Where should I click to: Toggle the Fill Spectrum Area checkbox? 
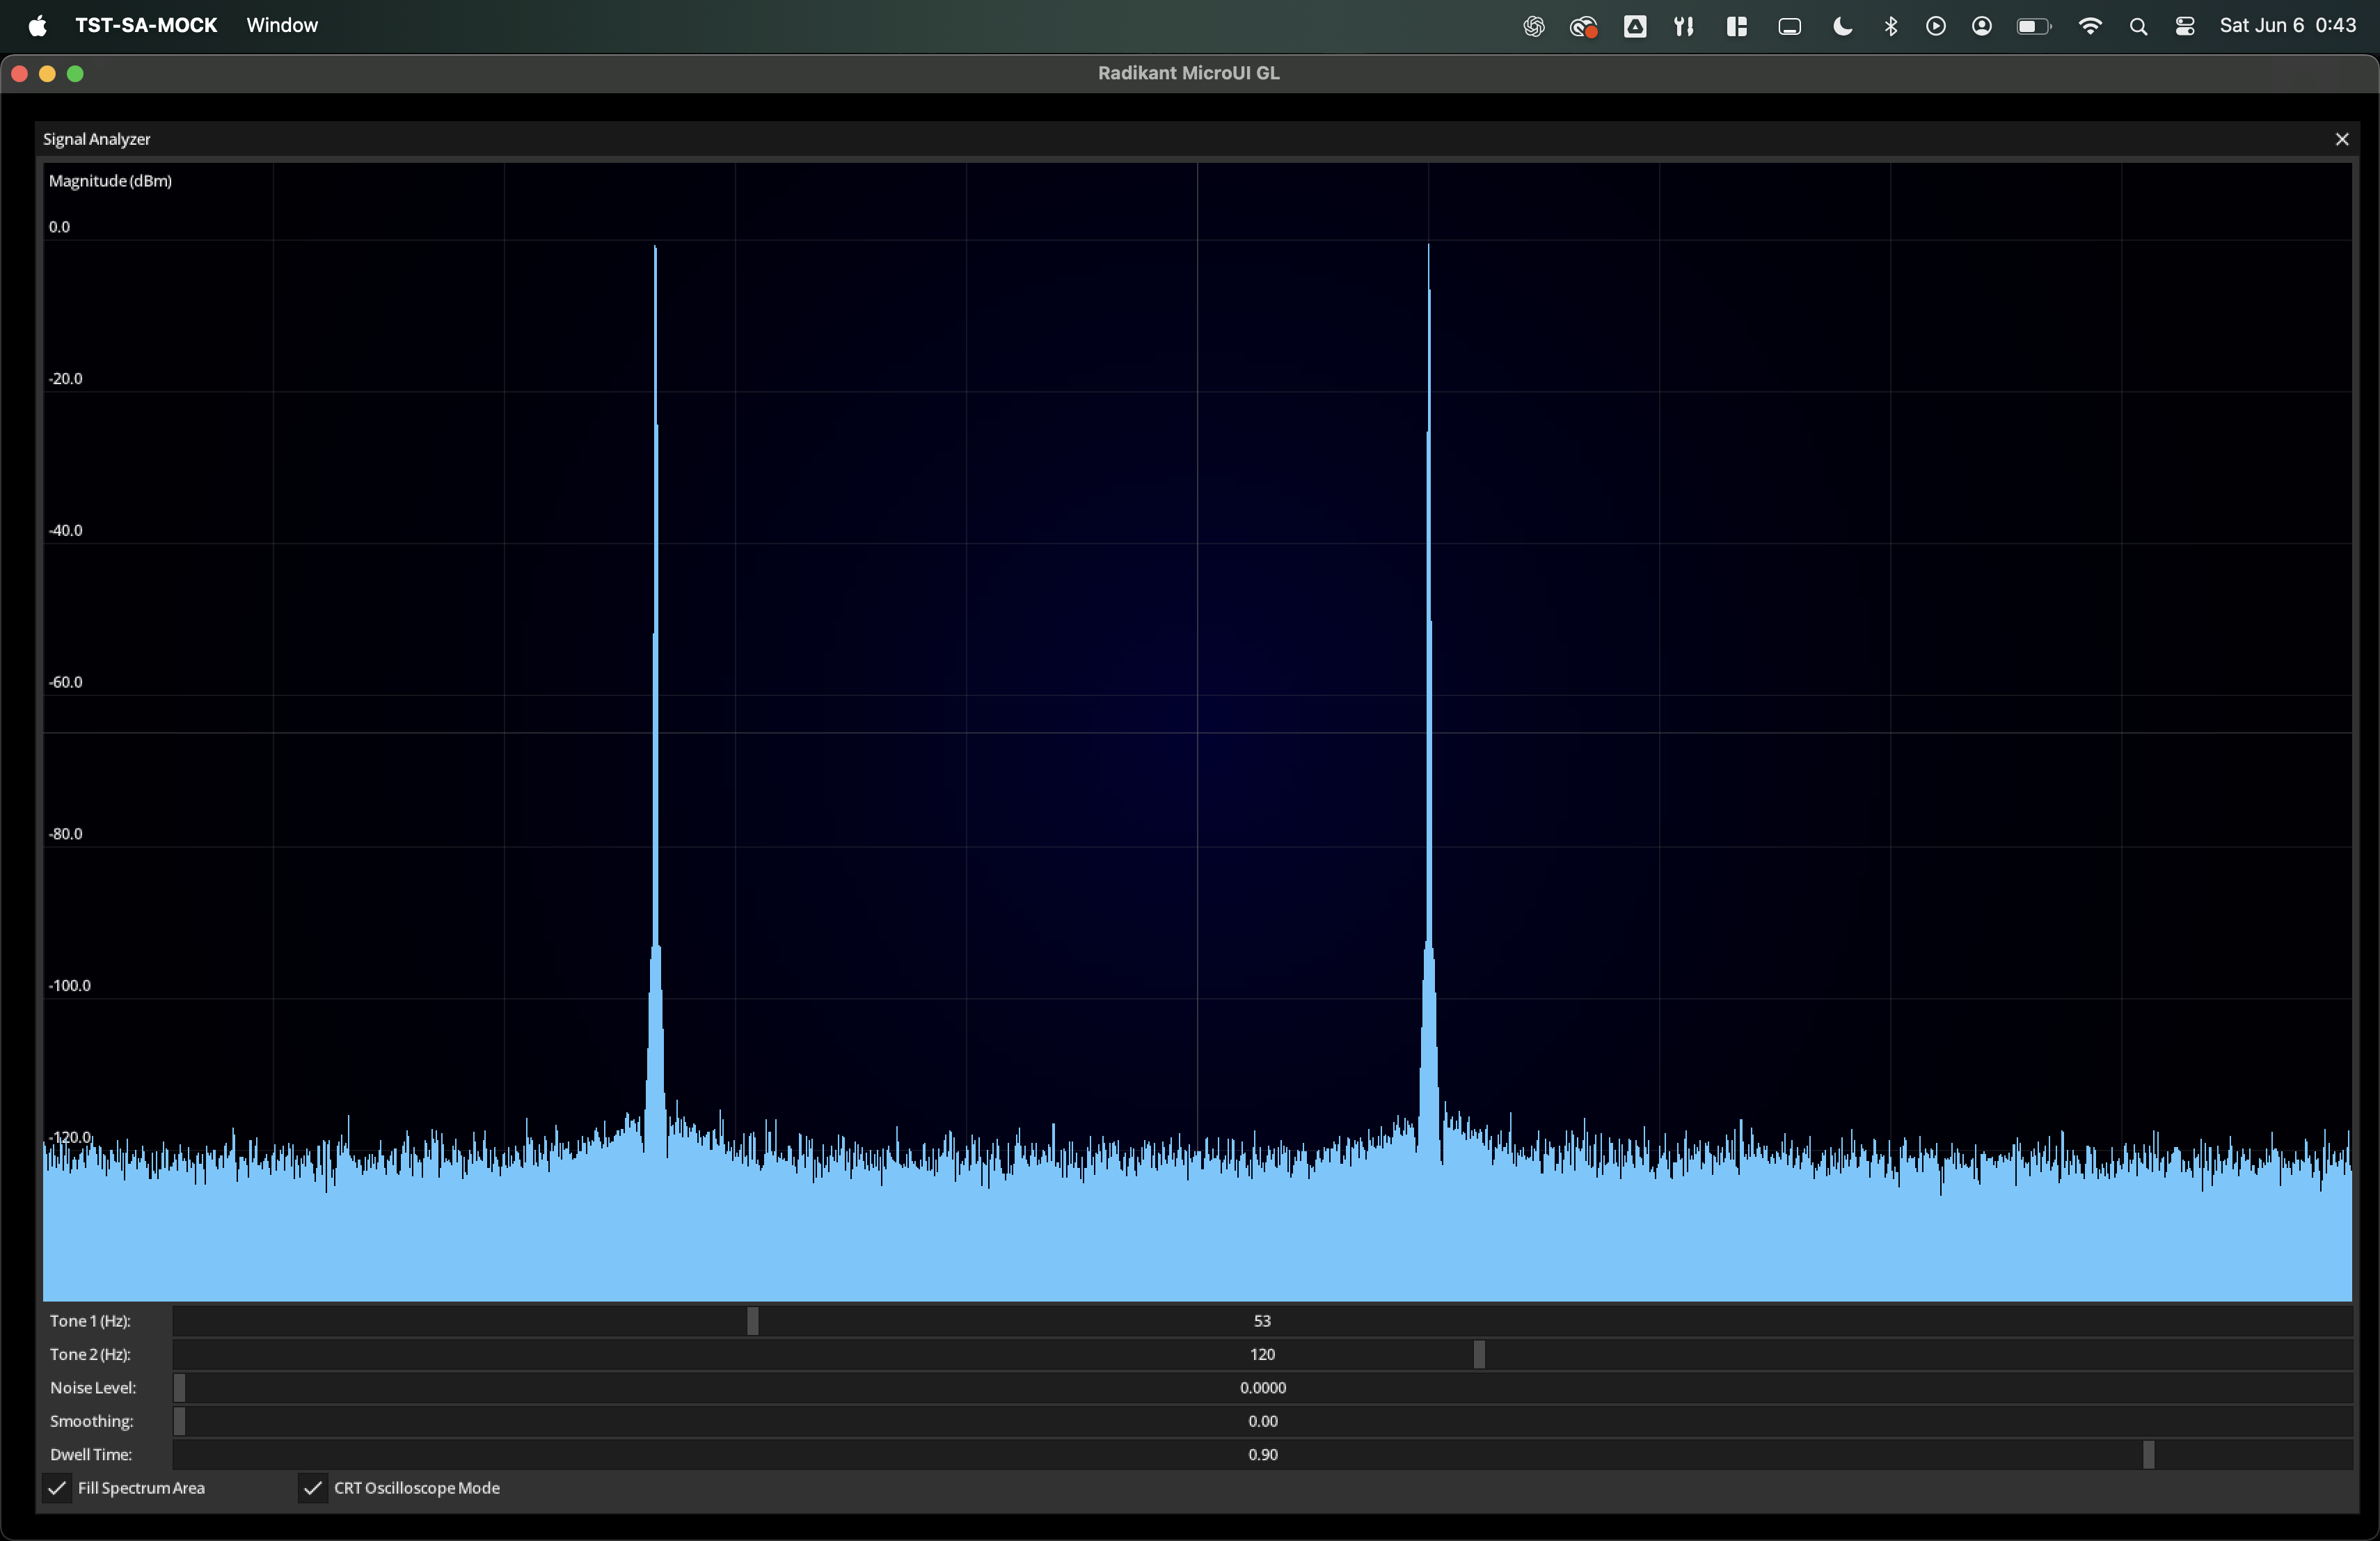pos(58,1488)
